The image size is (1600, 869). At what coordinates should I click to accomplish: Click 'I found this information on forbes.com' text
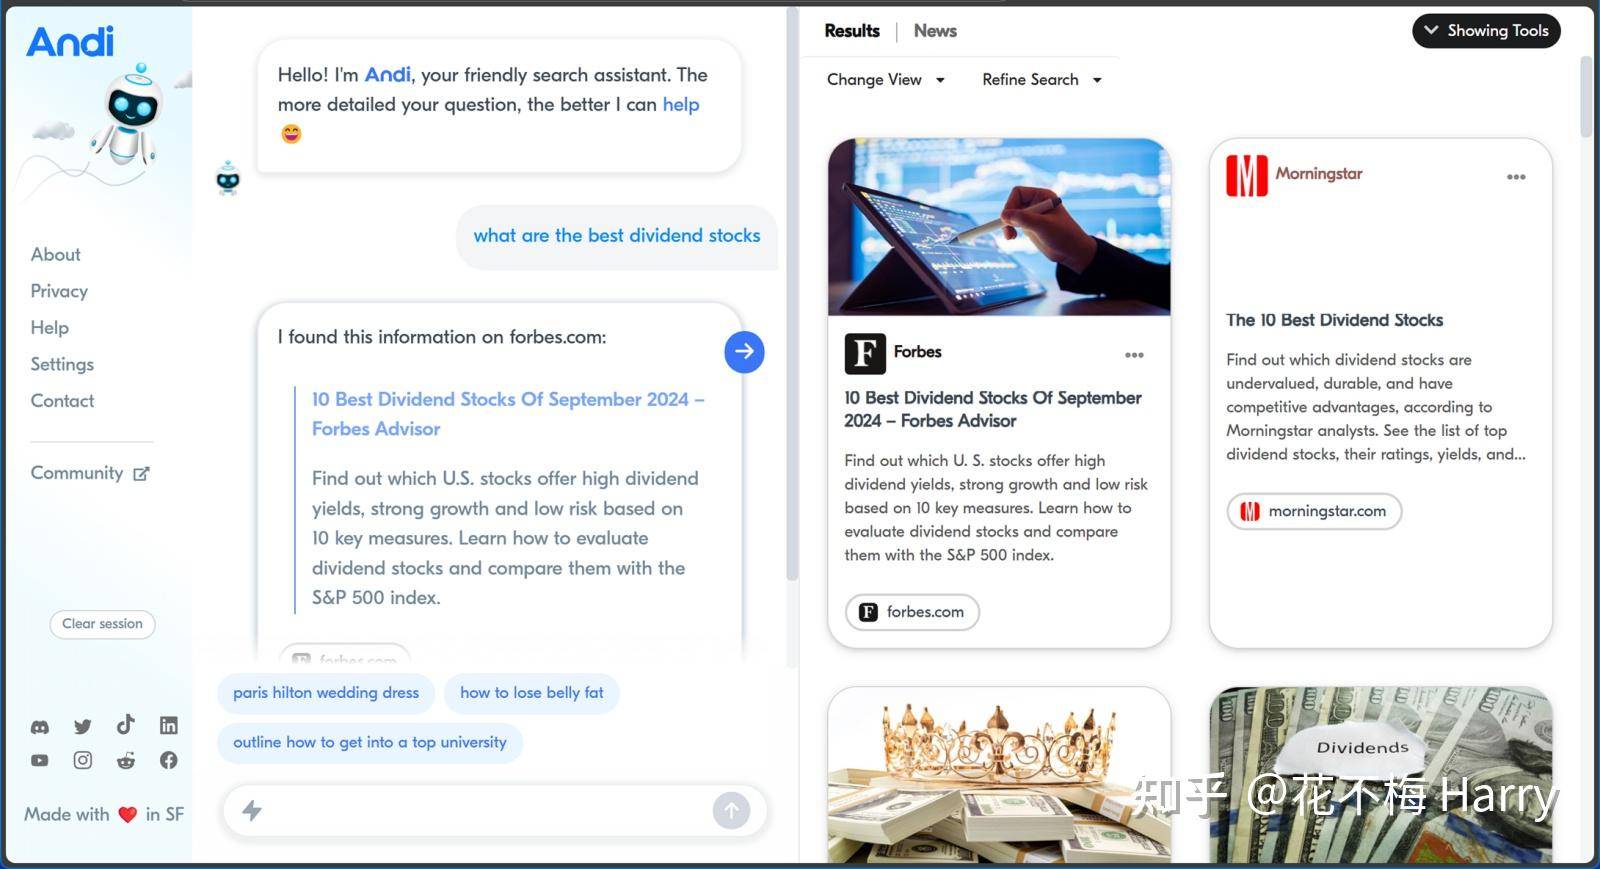tap(442, 337)
